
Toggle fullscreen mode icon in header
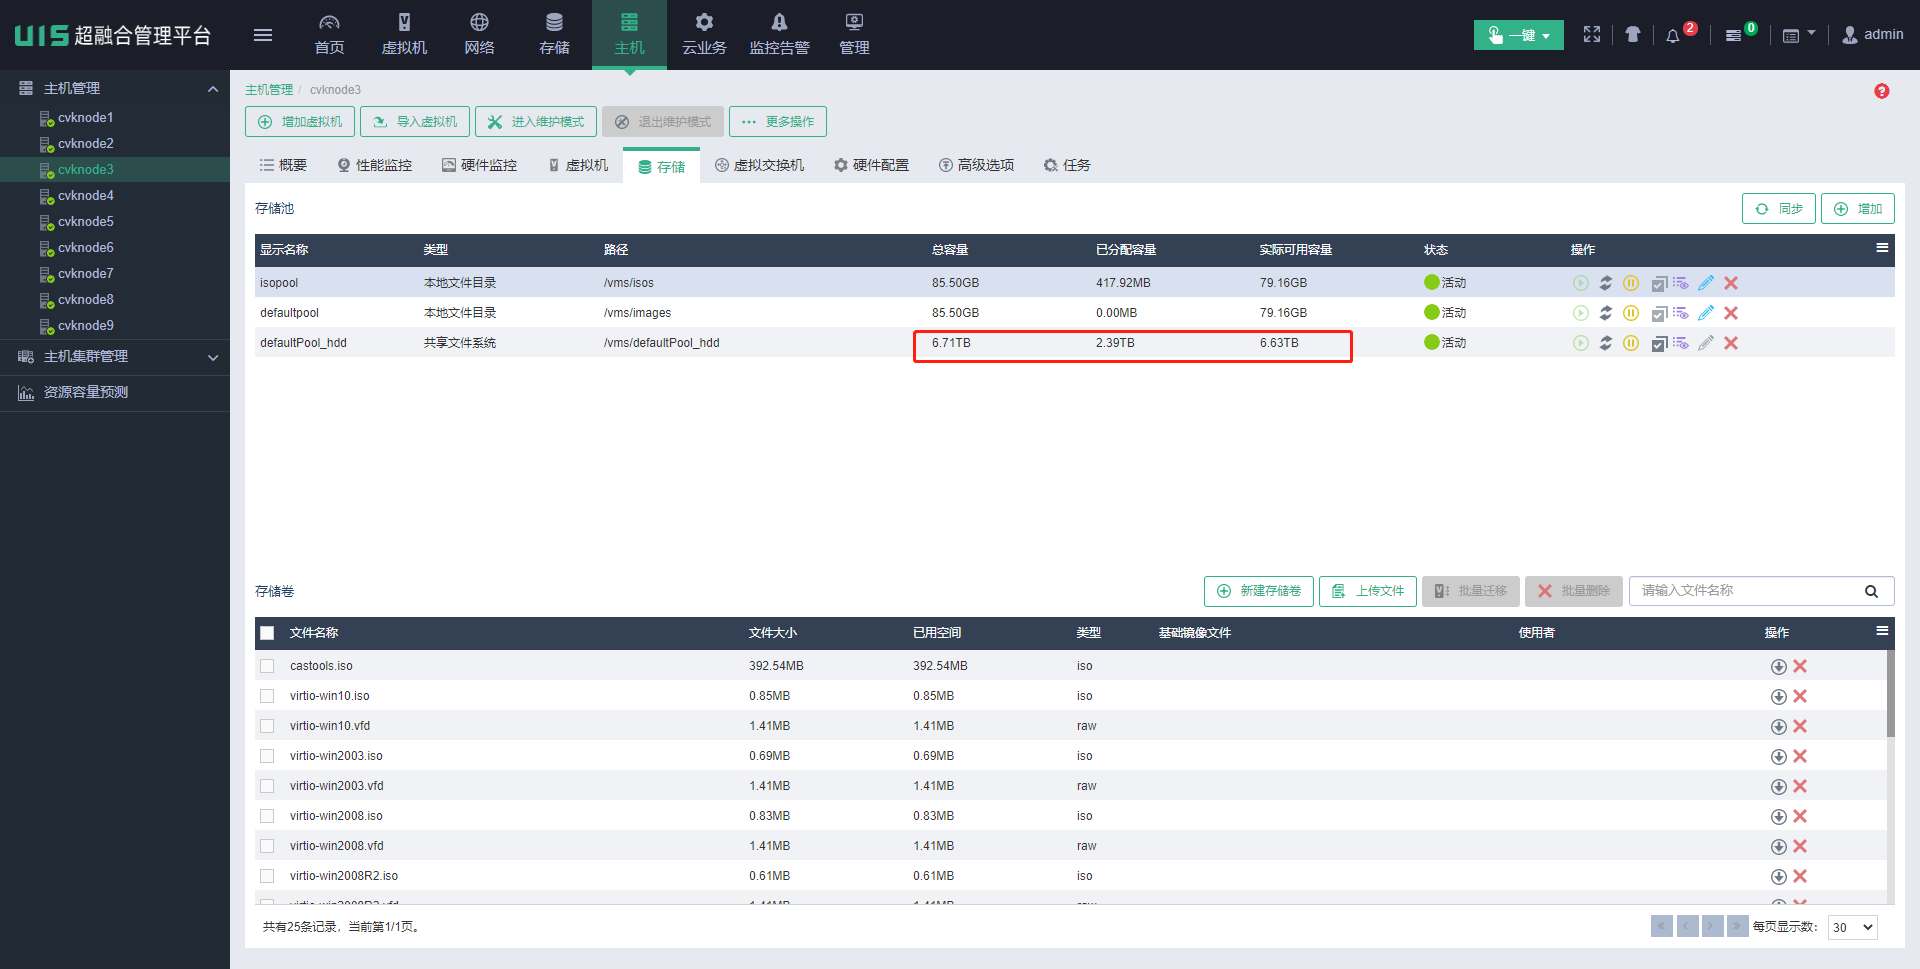pos(1592,35)
